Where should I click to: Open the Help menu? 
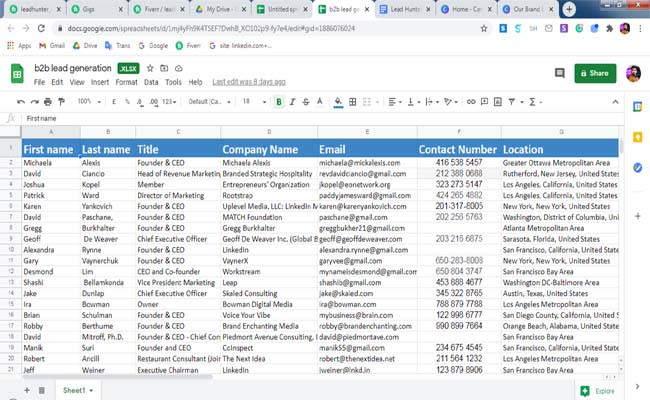pos(195,82)
